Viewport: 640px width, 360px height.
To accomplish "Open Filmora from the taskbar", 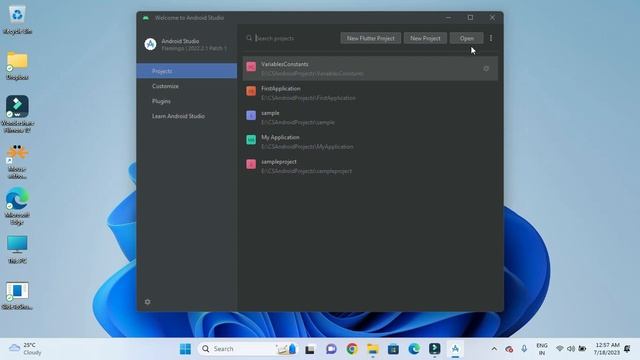I will tap(435, 349).
